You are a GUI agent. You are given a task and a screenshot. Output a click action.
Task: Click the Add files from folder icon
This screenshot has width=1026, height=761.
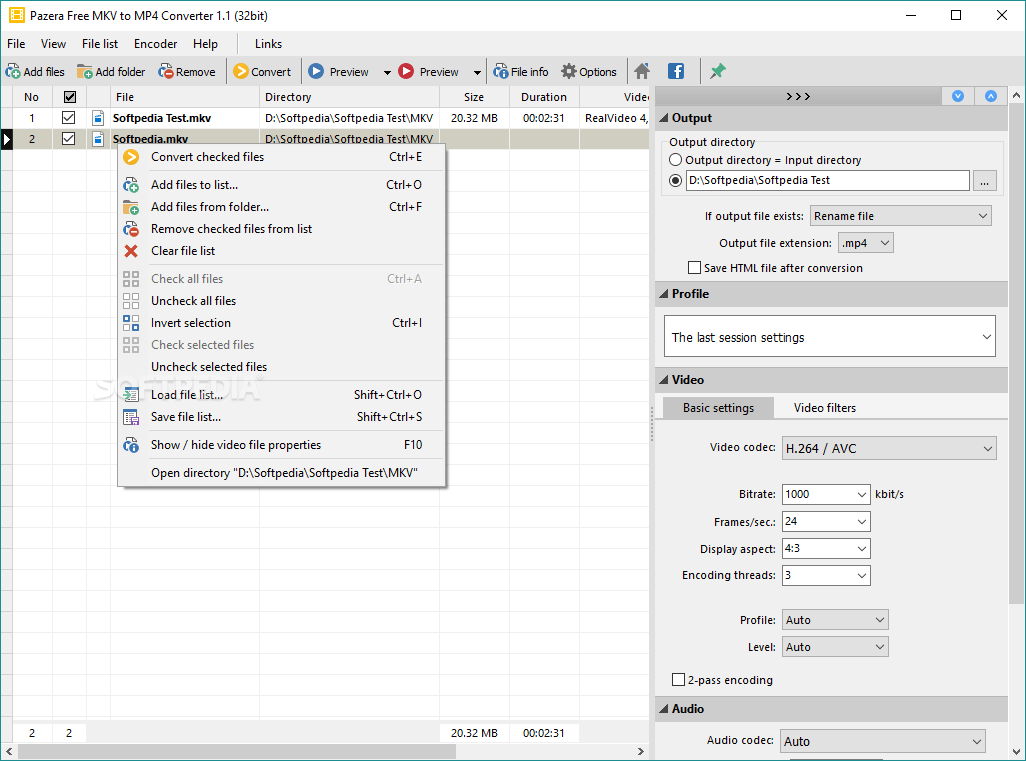click(x=131, y=207)
